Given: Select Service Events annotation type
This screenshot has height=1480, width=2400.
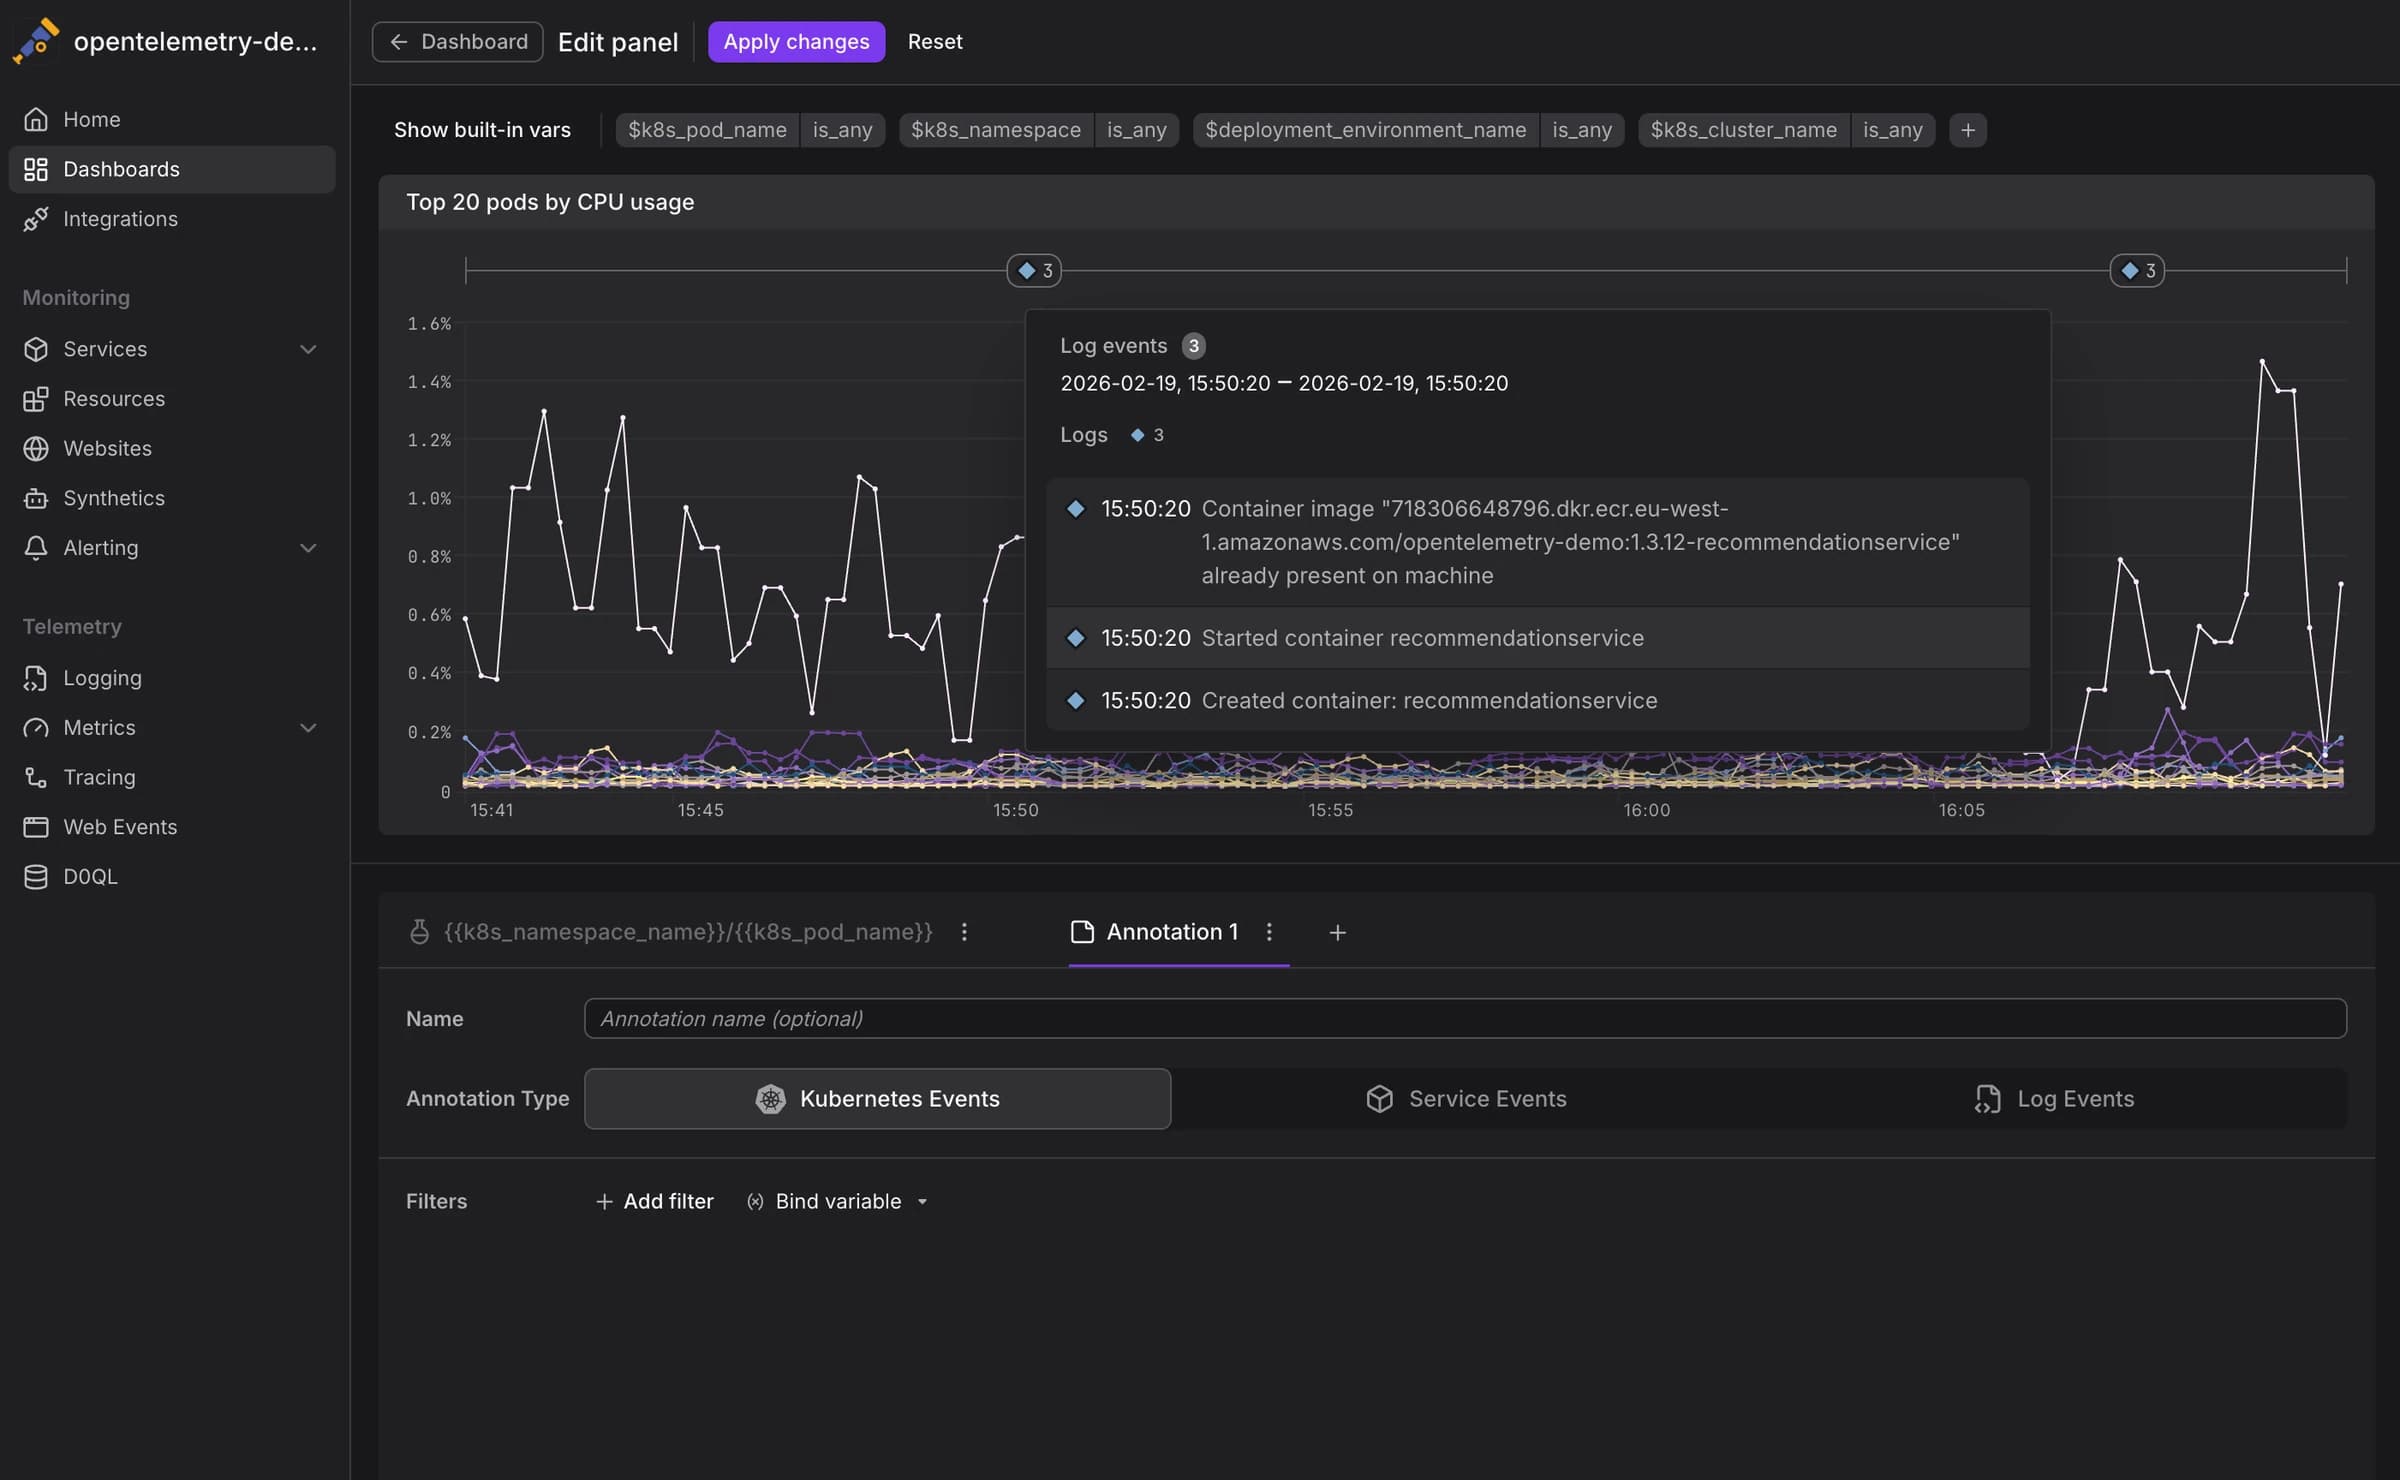Looking at the screenshot, I should pyautogui.click(x=1466, y=1099).
